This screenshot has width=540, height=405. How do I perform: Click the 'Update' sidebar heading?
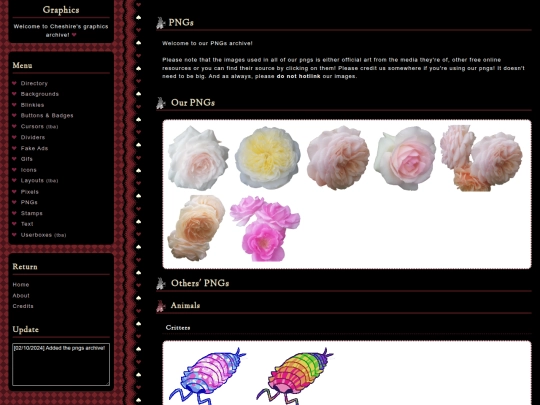(x=25, y=330)
